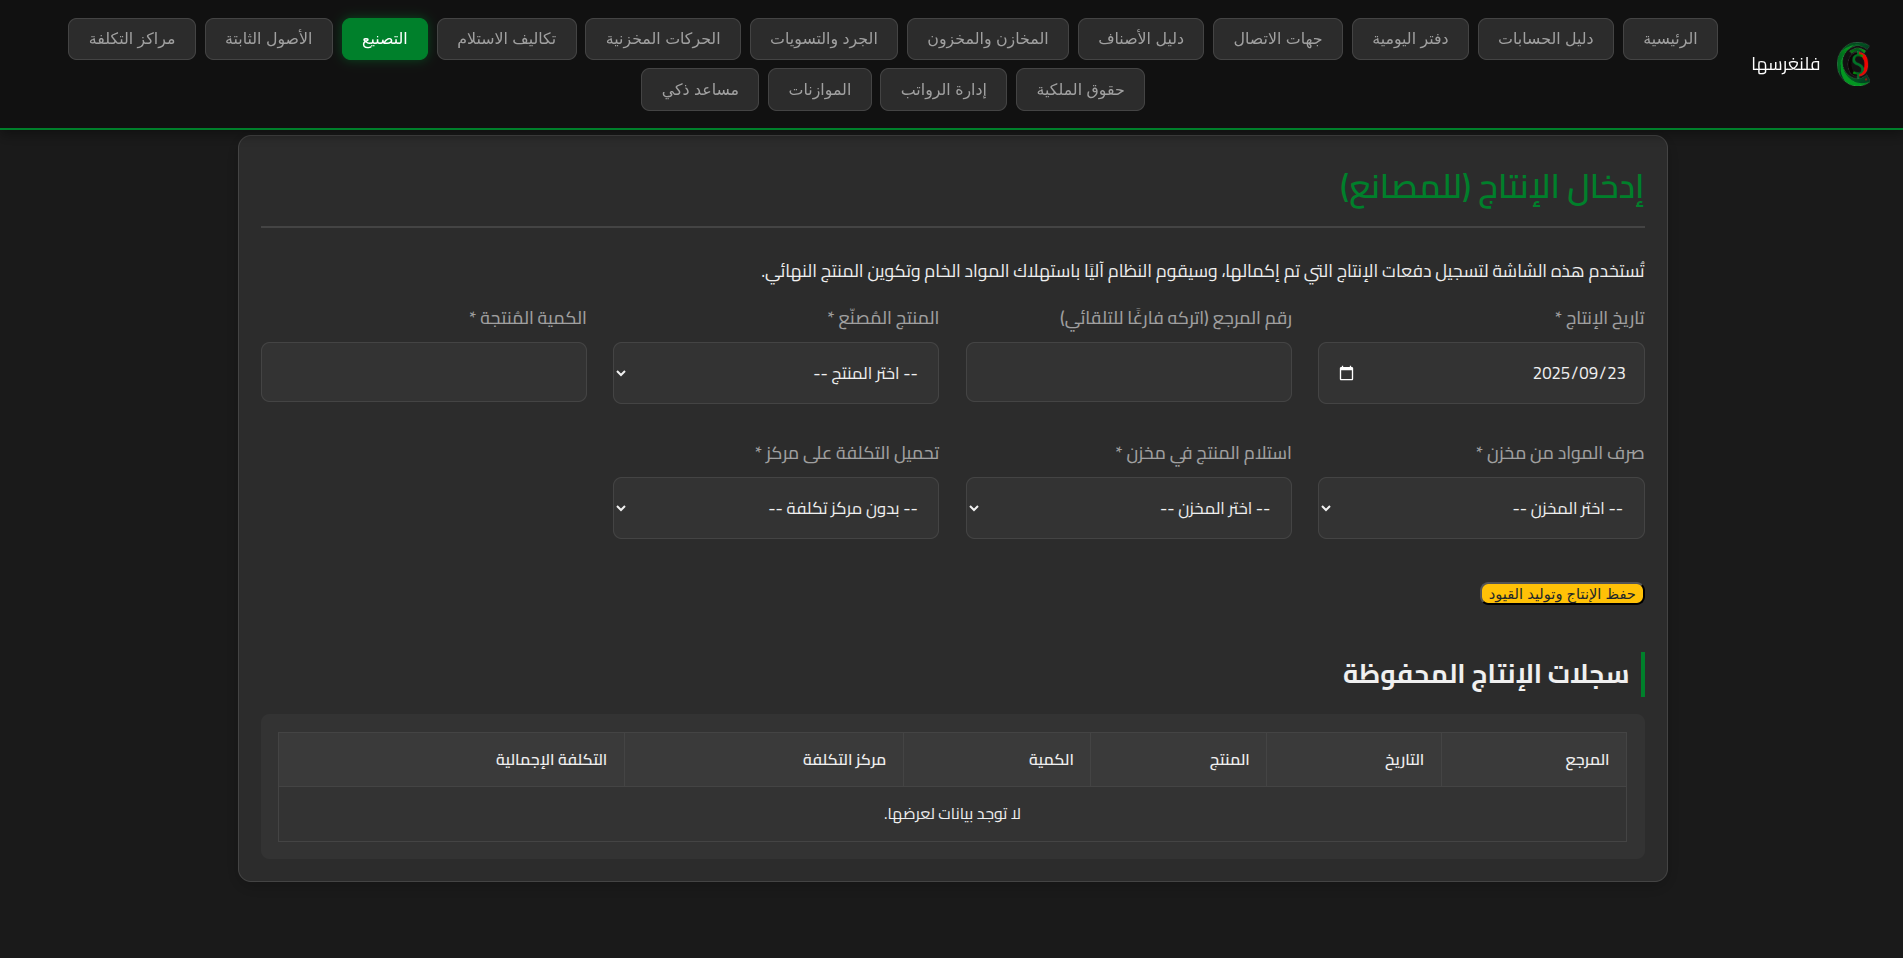Image resolution: width=1903 pixels, height=958 pixels.
Task: Go to دليل الحسابات chart of accounts
Action: pos(1545,39)
